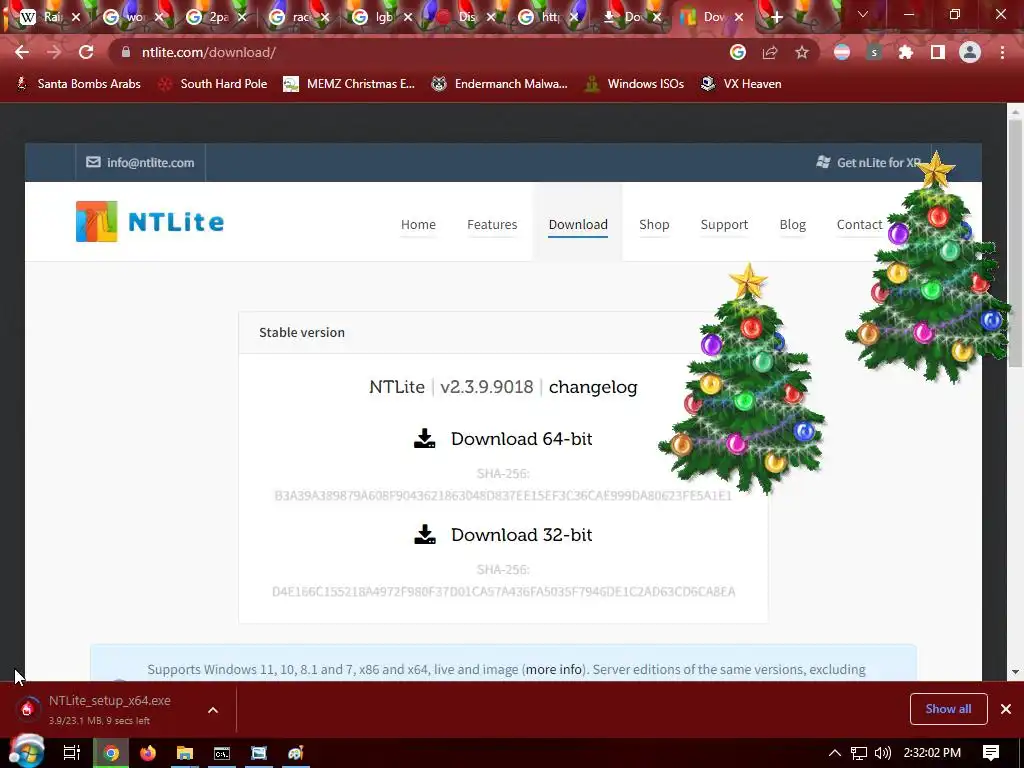
Task: Click the page vertical scrollbar thumb
Action: pyautogui.click(x=1015, y=242)
